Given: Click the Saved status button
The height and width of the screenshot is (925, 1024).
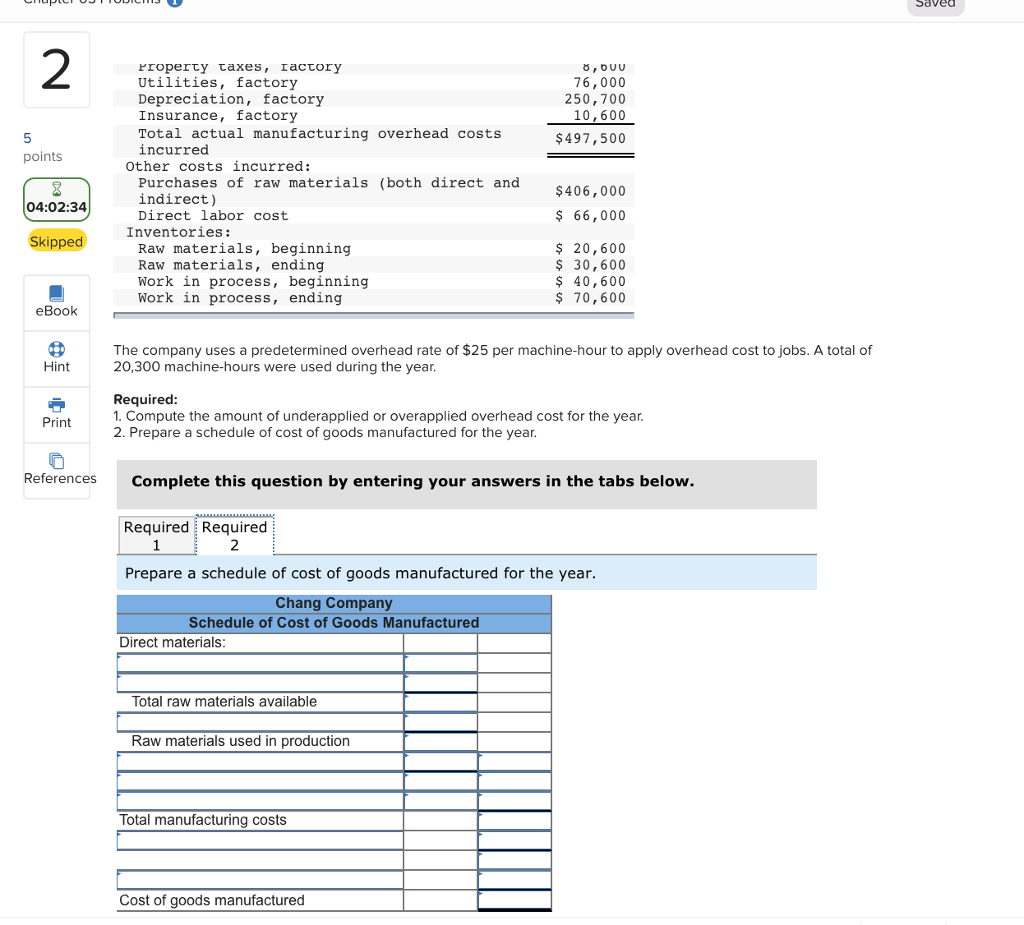Looking at the screenshot, I should pyautogui.click(x=935, y=5).
